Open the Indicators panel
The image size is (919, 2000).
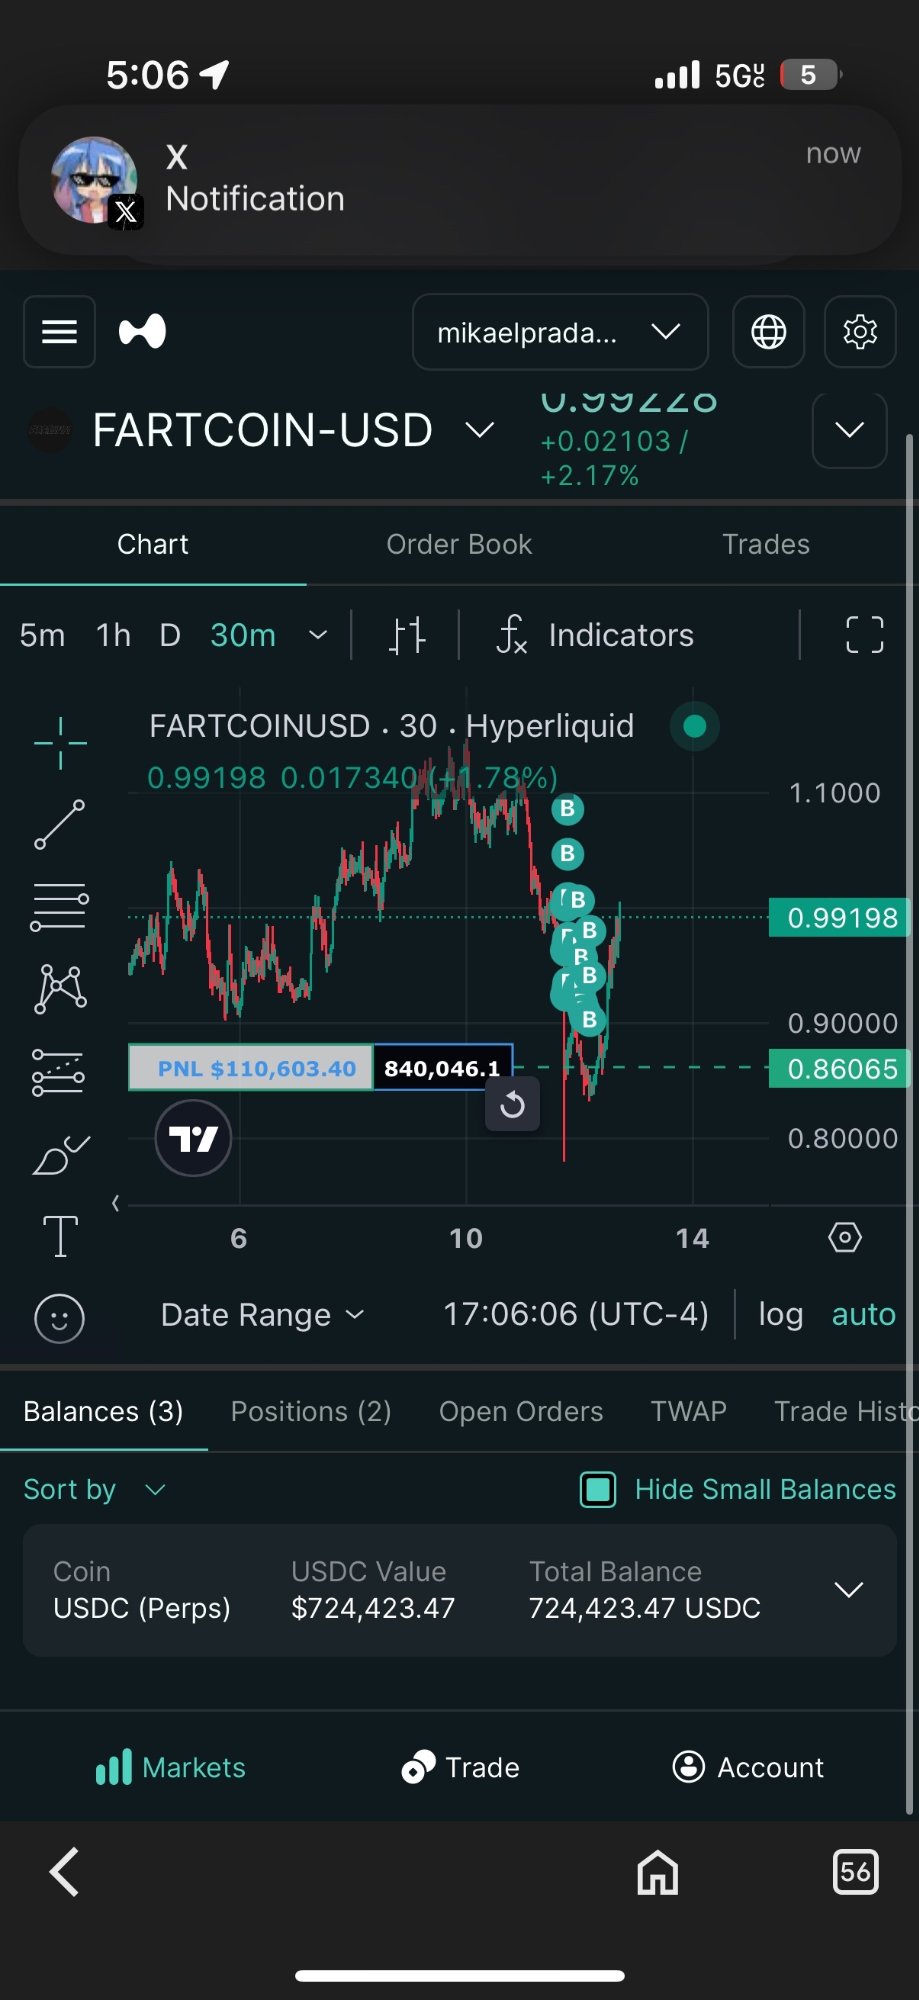pyautogui.click(x=596, y=635)
